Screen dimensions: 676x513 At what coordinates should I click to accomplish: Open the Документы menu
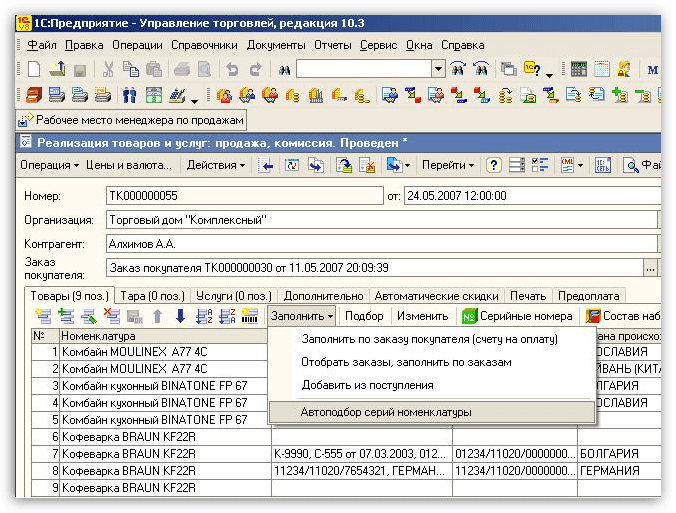(x=276, y=45)
